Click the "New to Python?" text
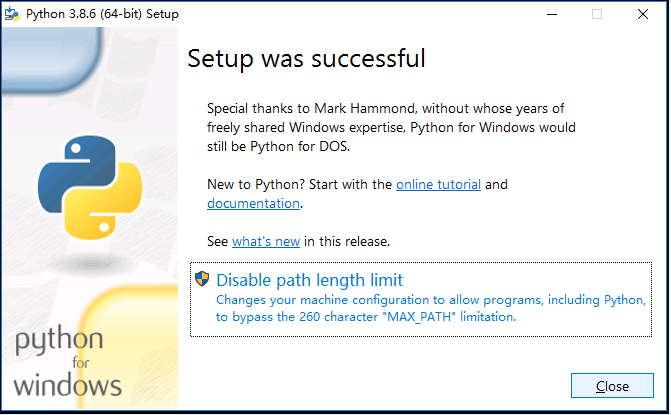 [x=255, y=184]
